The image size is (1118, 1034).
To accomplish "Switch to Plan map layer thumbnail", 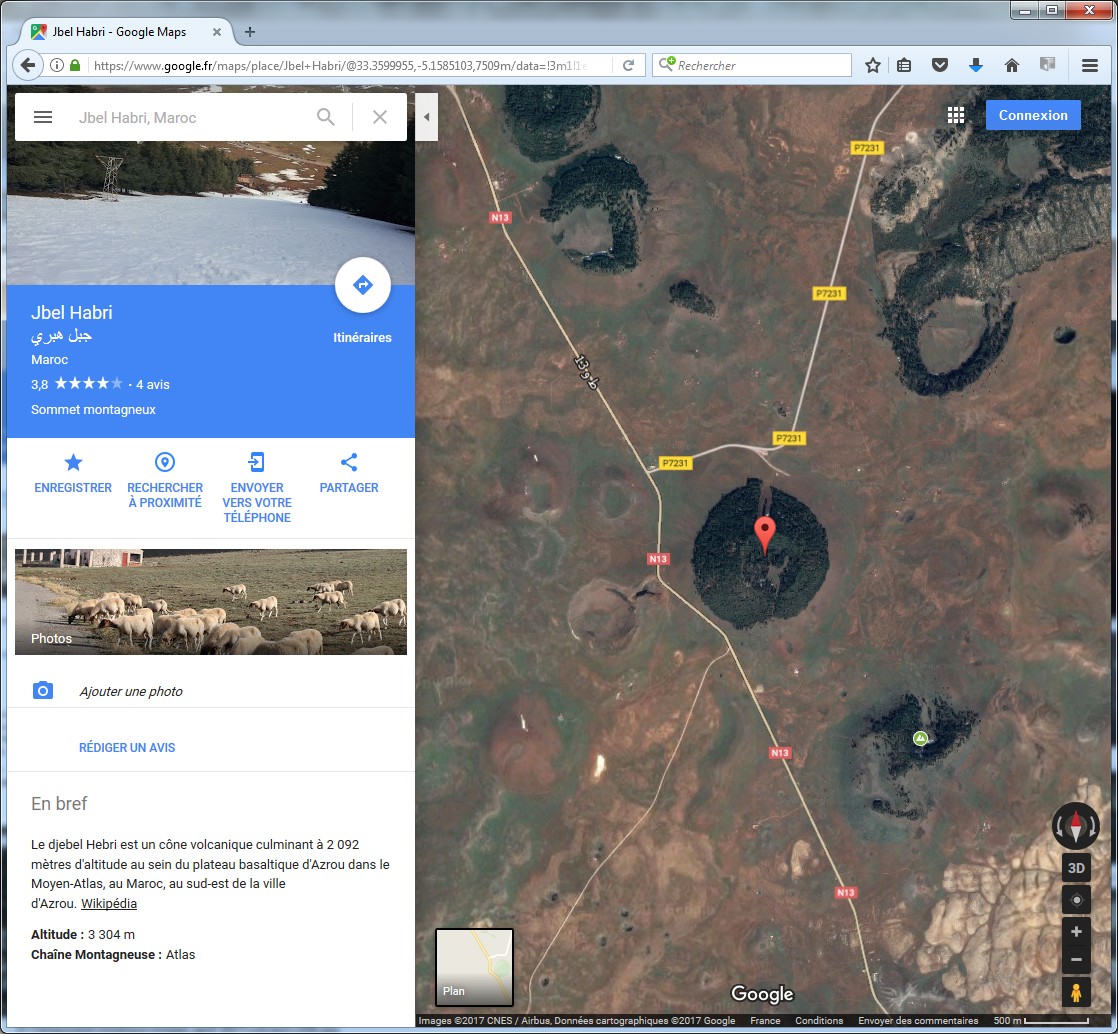I will tap(474, 967).
